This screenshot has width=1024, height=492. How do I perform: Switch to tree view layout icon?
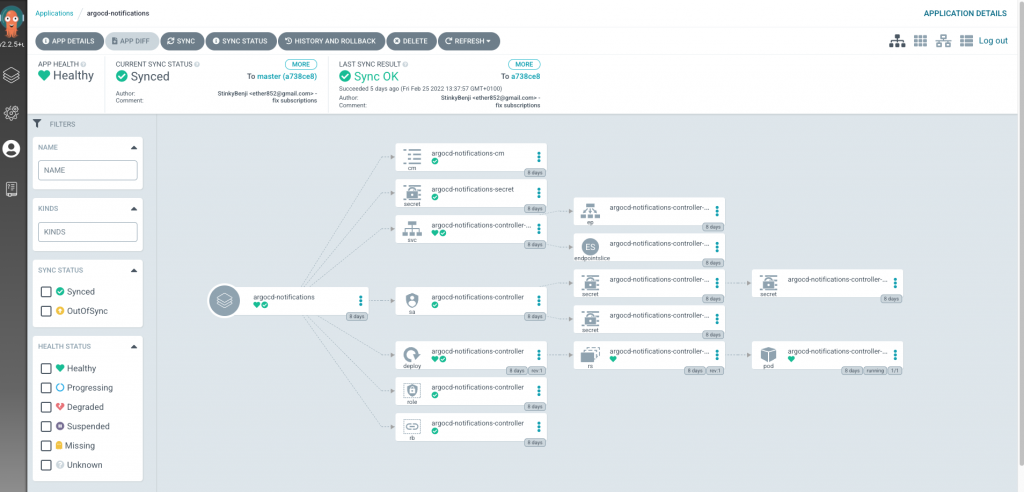point(897,41)
